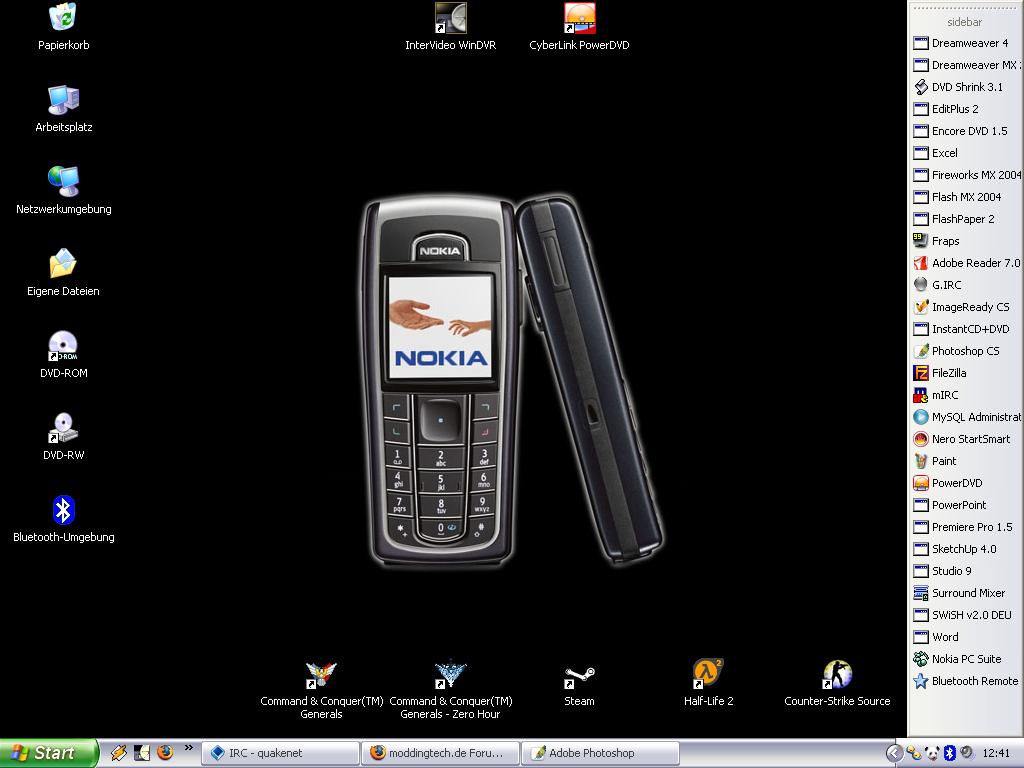The image size is (1024, 768).
Task: Open Nokia PC Suite in the sidebar
Action: (966, 659)
